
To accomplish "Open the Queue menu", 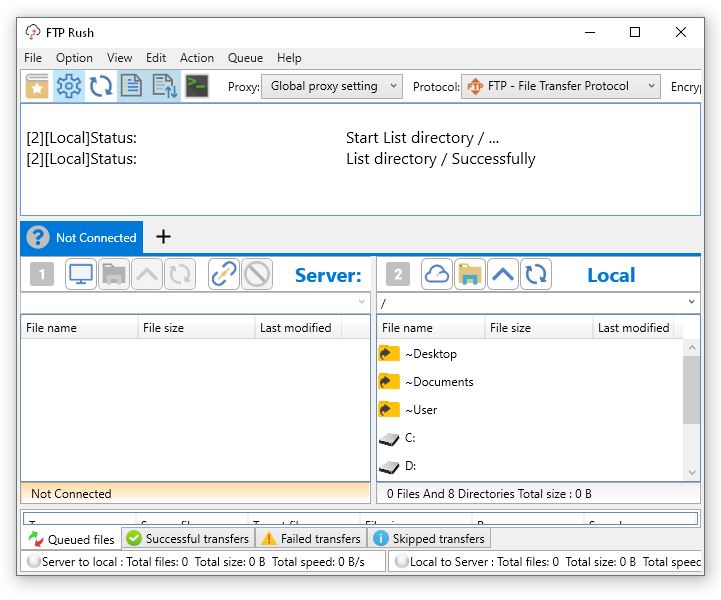I will tap(245, 58).
